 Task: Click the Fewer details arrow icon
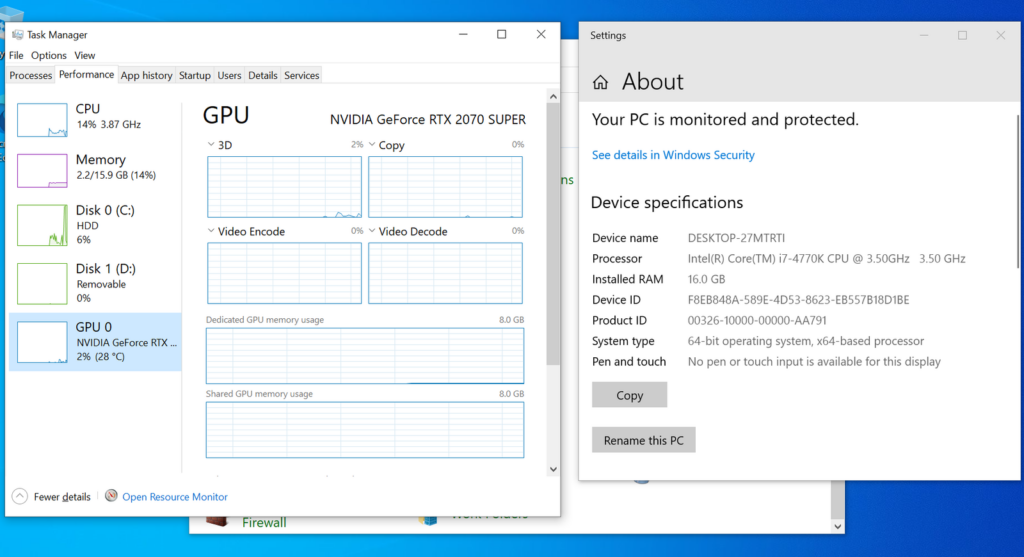[x=20, y=496]
